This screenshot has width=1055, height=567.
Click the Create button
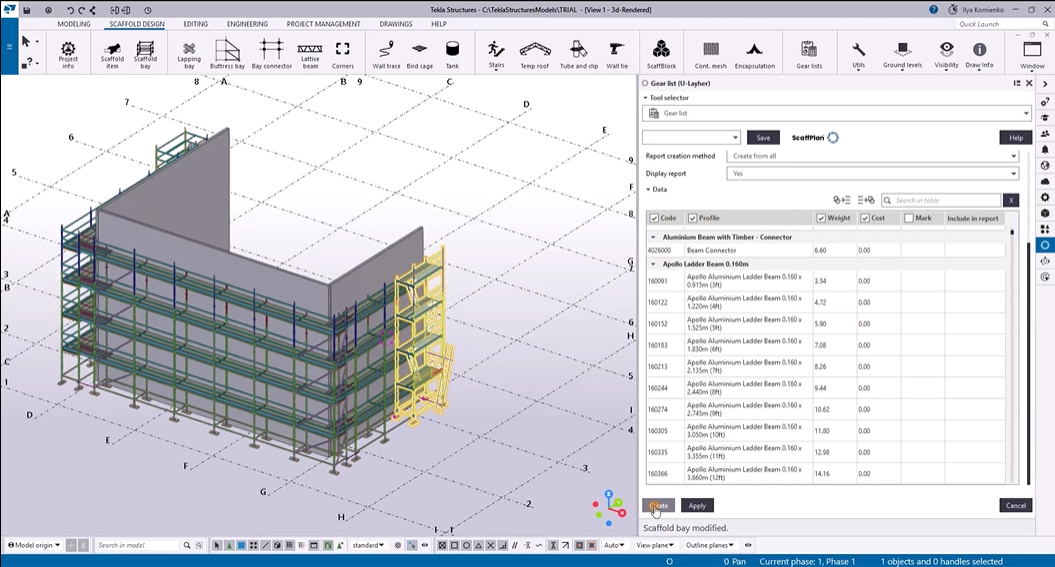tap(659, 505)
